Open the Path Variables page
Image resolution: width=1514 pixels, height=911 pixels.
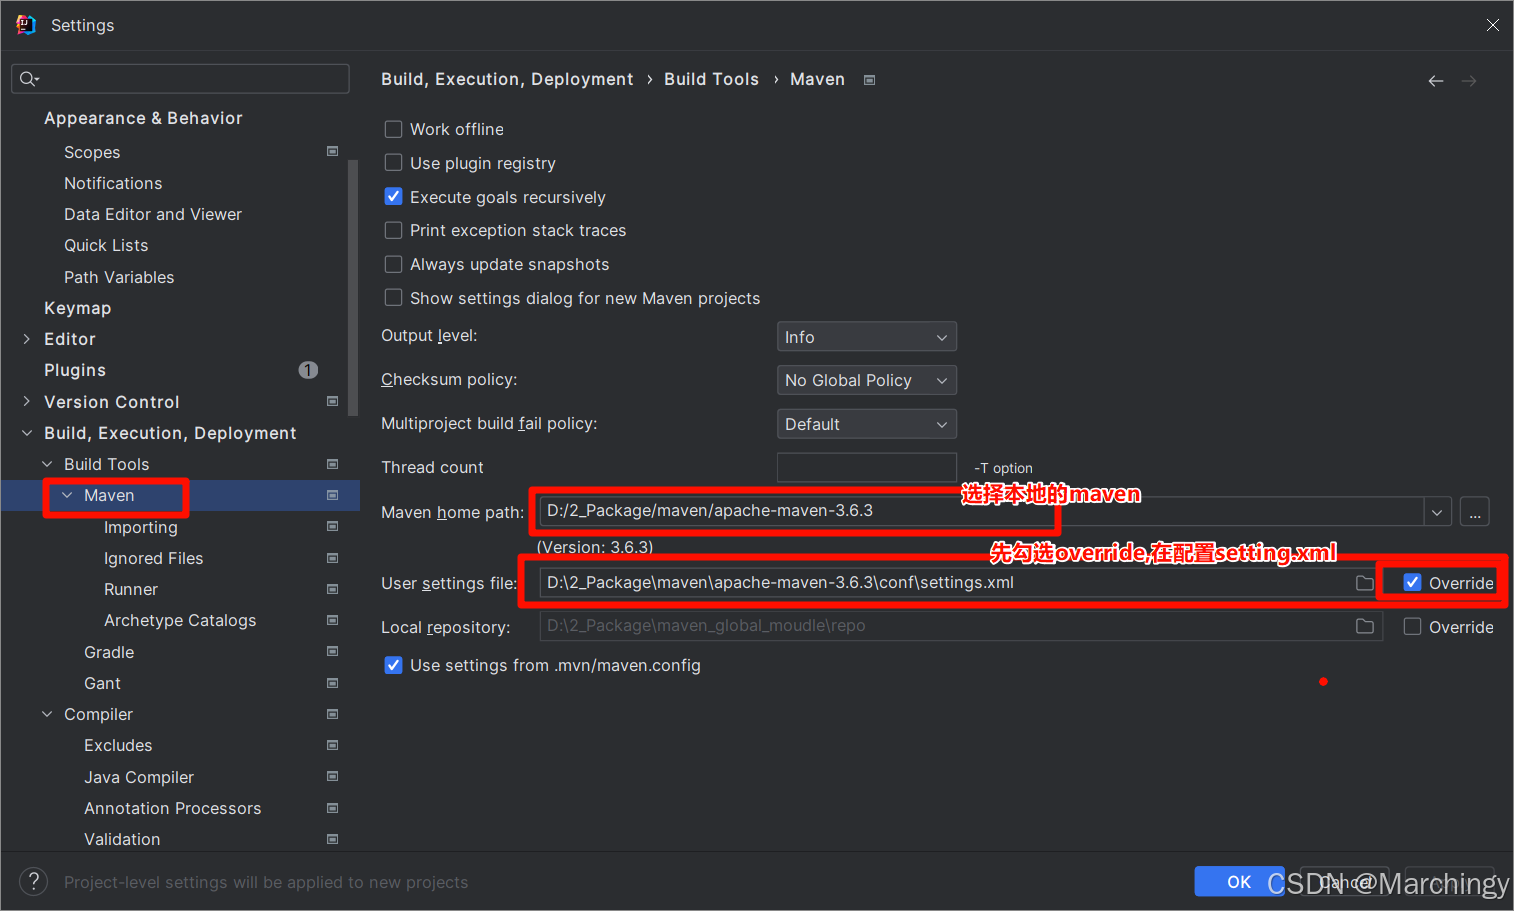coord(119,277)
